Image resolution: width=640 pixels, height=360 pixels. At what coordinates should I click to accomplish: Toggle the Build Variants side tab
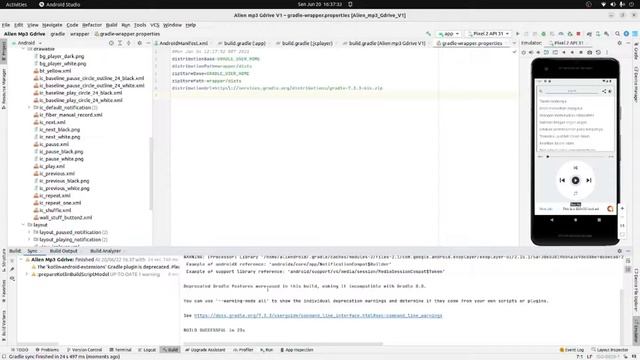(4, 325)
